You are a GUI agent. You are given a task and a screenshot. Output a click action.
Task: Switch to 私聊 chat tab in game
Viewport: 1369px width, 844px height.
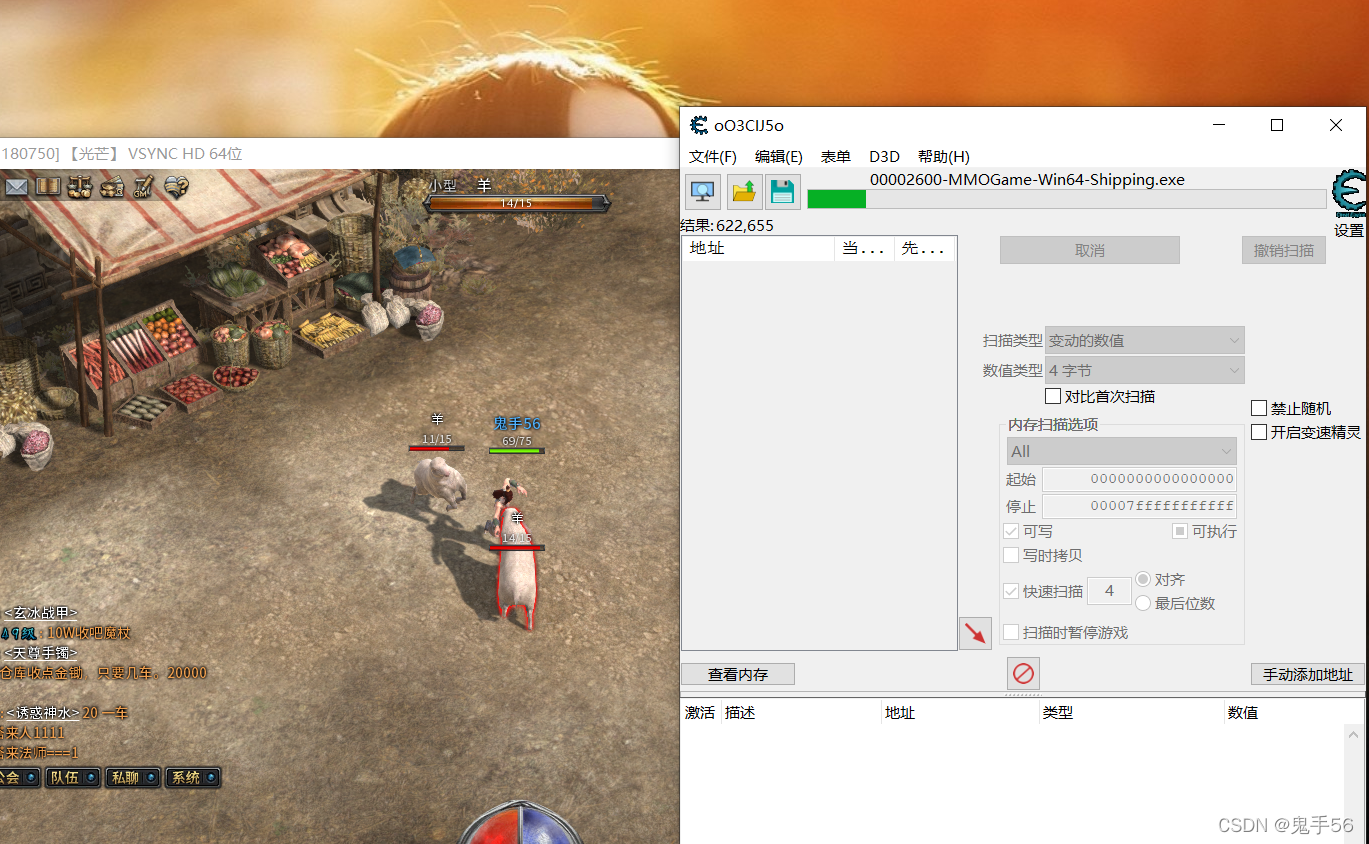pos(133,777)
